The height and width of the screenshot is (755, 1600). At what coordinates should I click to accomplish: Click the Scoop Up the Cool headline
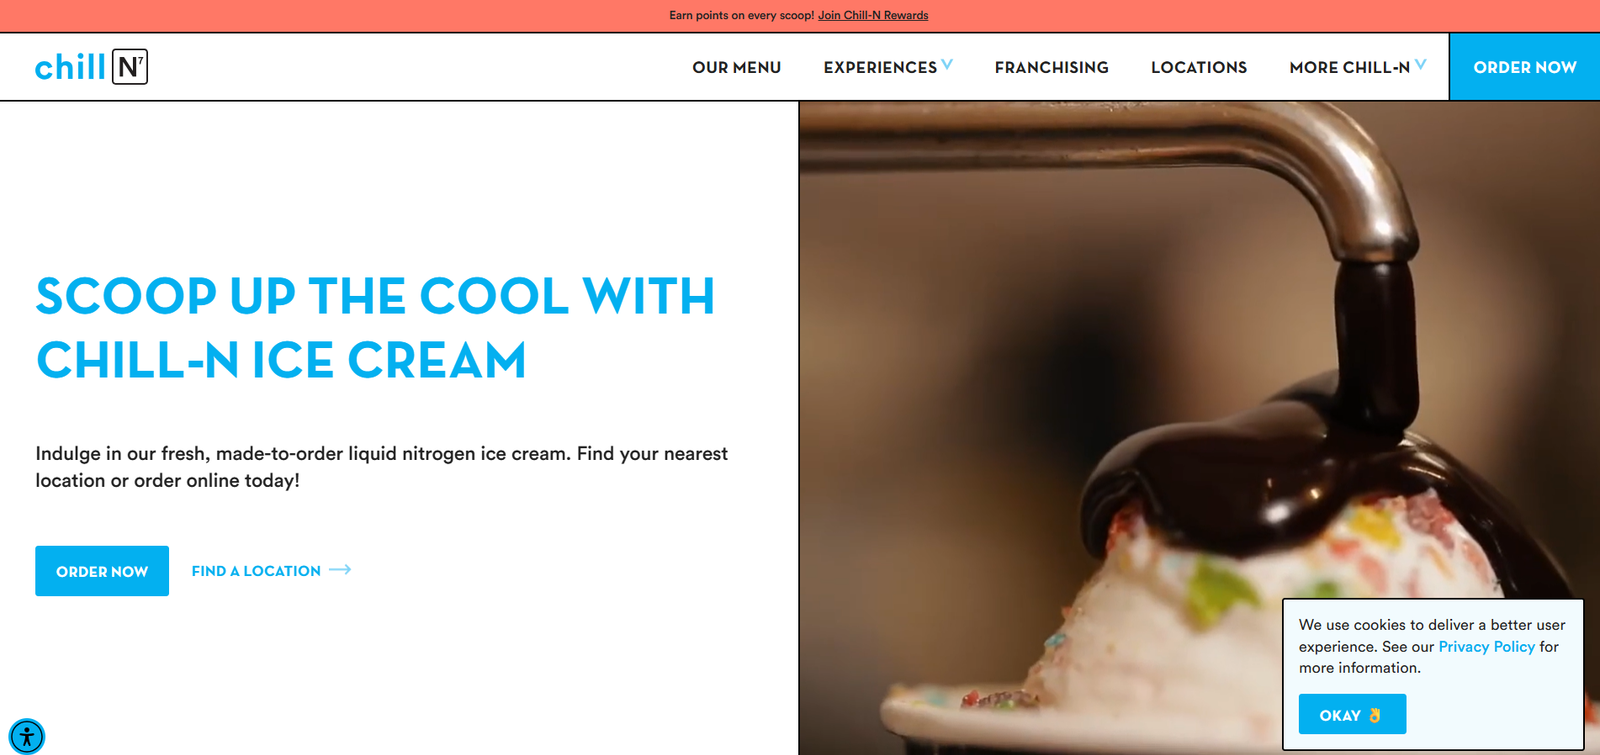pyautogui.click(x=376, y=328)
